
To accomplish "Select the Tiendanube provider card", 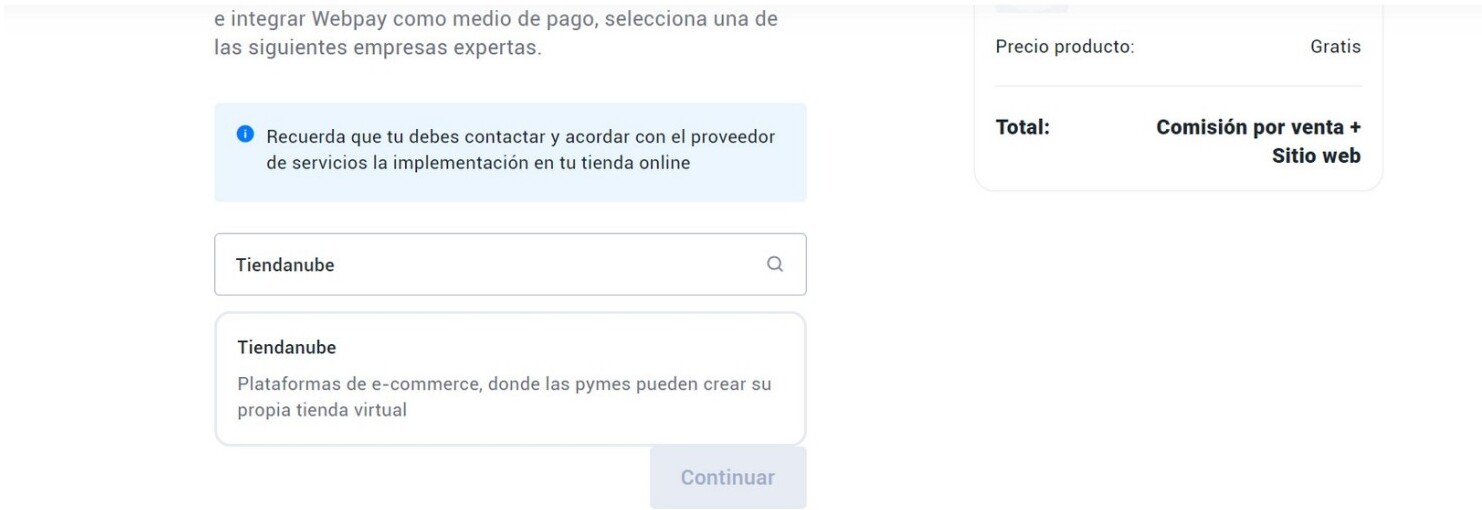I will [x=510, y=379].
